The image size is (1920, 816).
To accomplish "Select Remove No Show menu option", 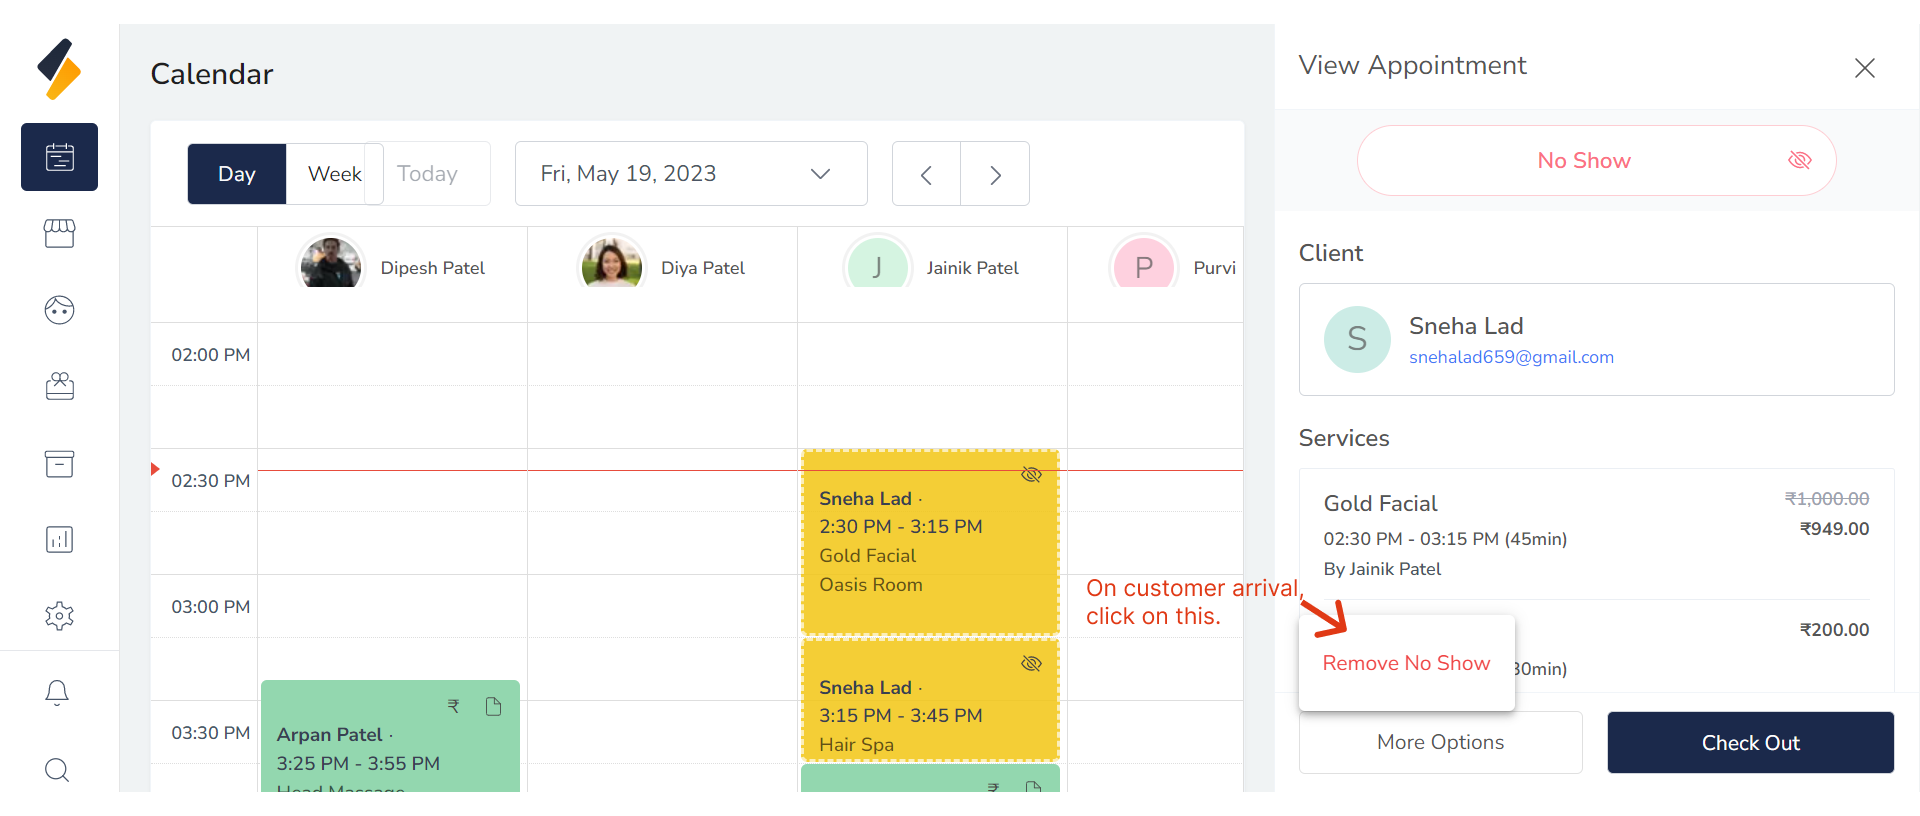I will click(x=1406, y=663).
